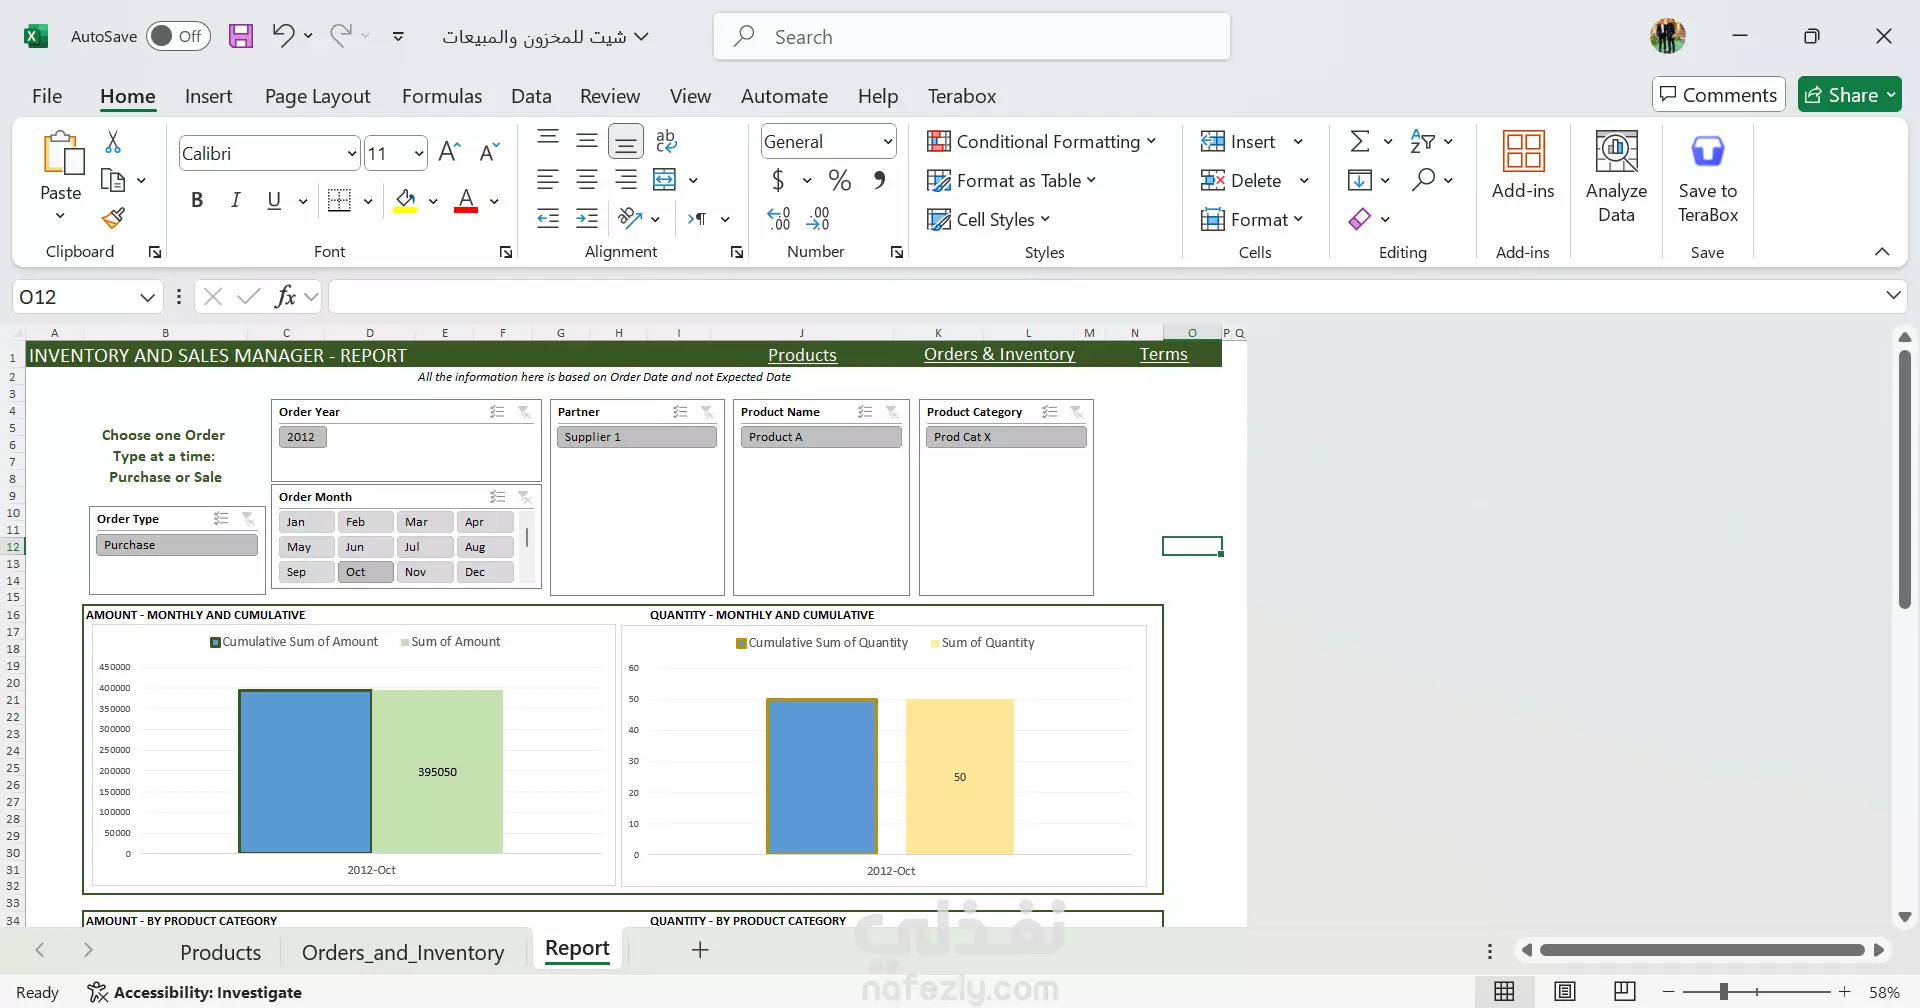Open the number format dropdown
1920x1008 pixels.
887,142
